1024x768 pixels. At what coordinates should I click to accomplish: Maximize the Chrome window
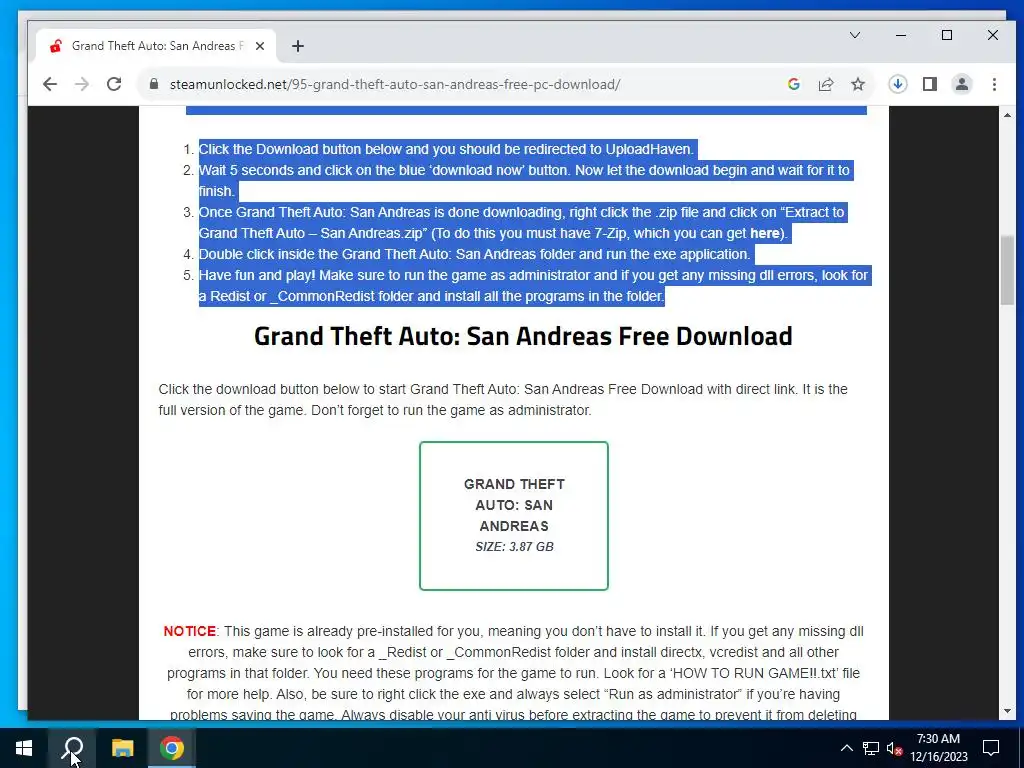pyautogui.click(x=947, y=35)
